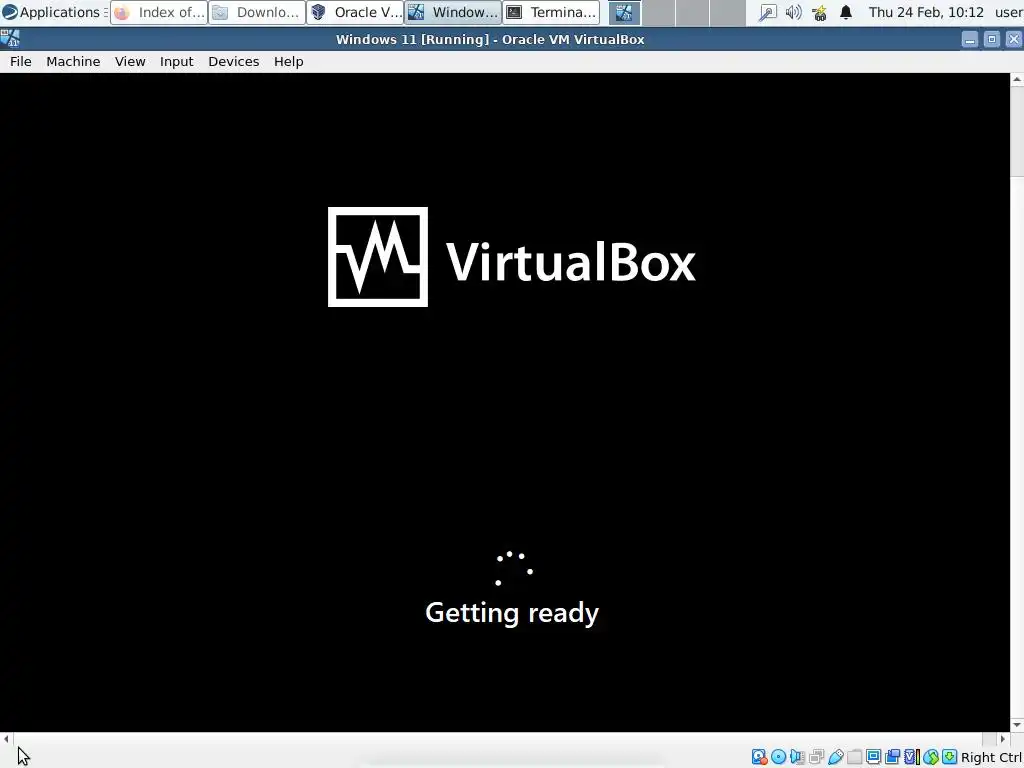The width and height of the screenshot is (1024, 768).
Task: Open the Machine menu
Action: 73,61
